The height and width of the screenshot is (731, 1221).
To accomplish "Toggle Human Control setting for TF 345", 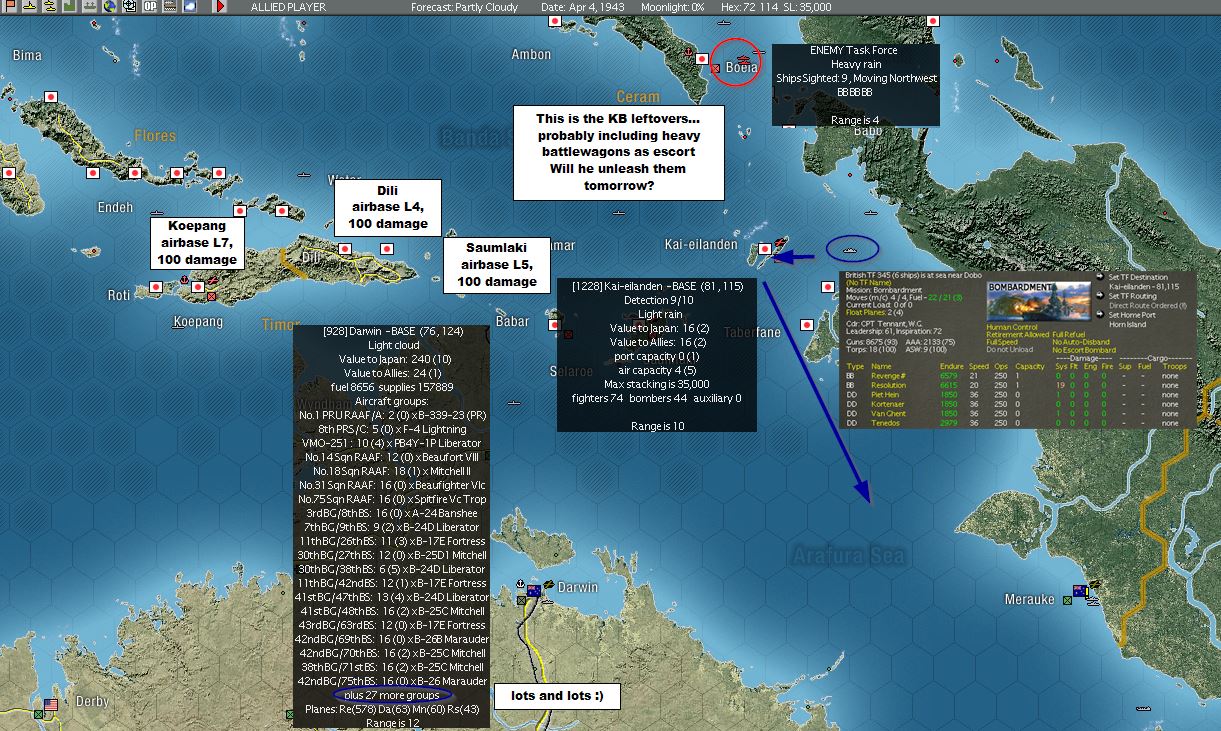I will (x=1011, y=327).
